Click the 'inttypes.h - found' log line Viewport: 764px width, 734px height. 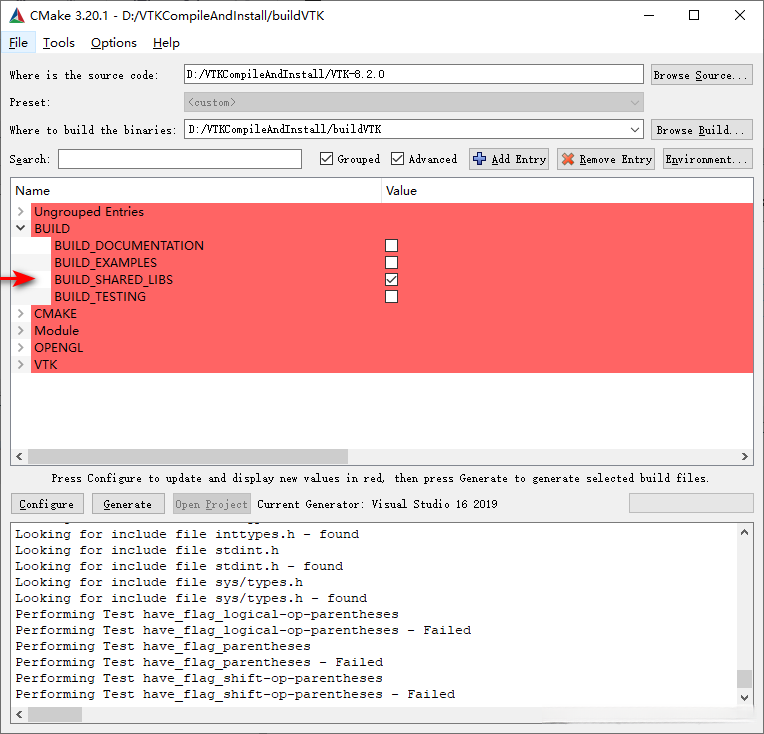coord(187,534)
